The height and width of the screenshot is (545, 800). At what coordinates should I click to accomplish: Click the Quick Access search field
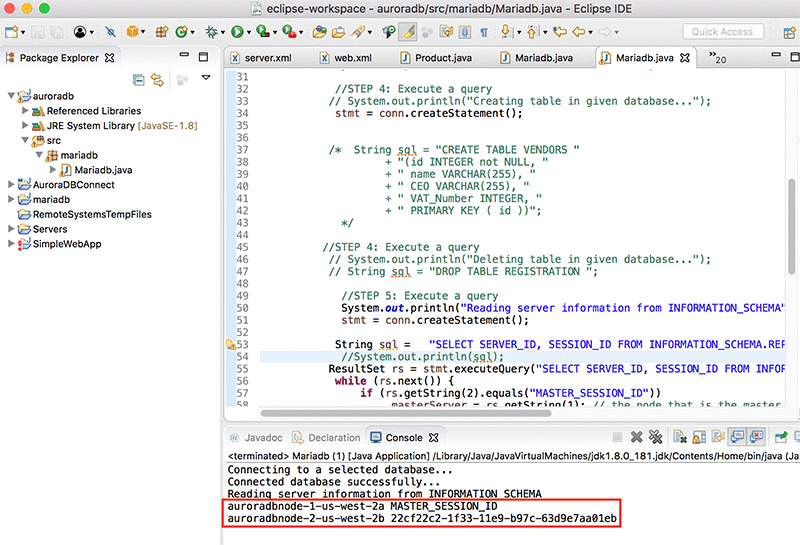point(724,32)
